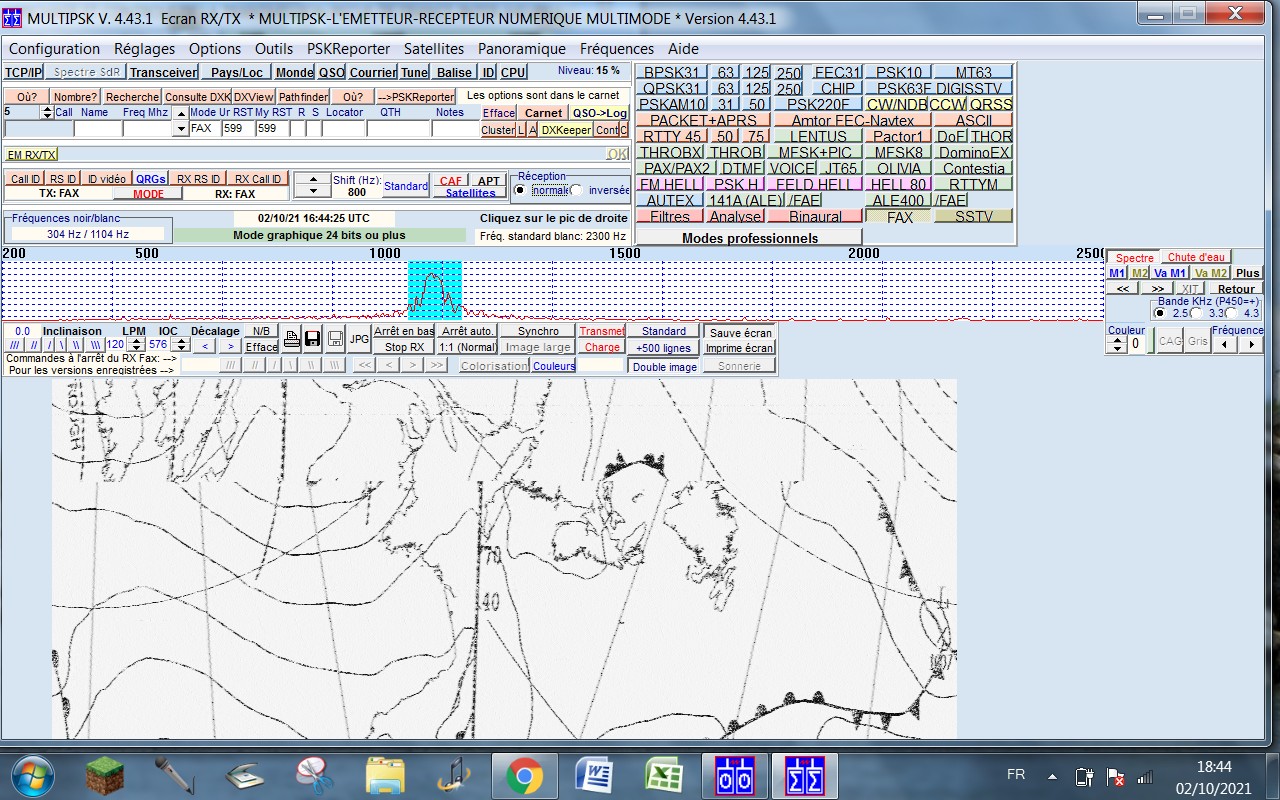
Task: Click the JPG export button
Action: click(359, 340)
